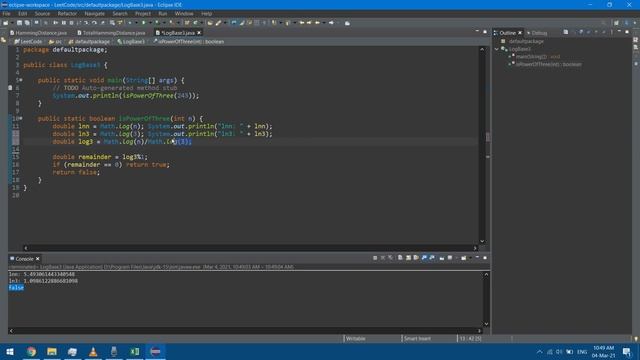This screenshot has height=360, width=640.
Task: Click the editor vertical scrollbar down arrow
Action: coord(482,241)
